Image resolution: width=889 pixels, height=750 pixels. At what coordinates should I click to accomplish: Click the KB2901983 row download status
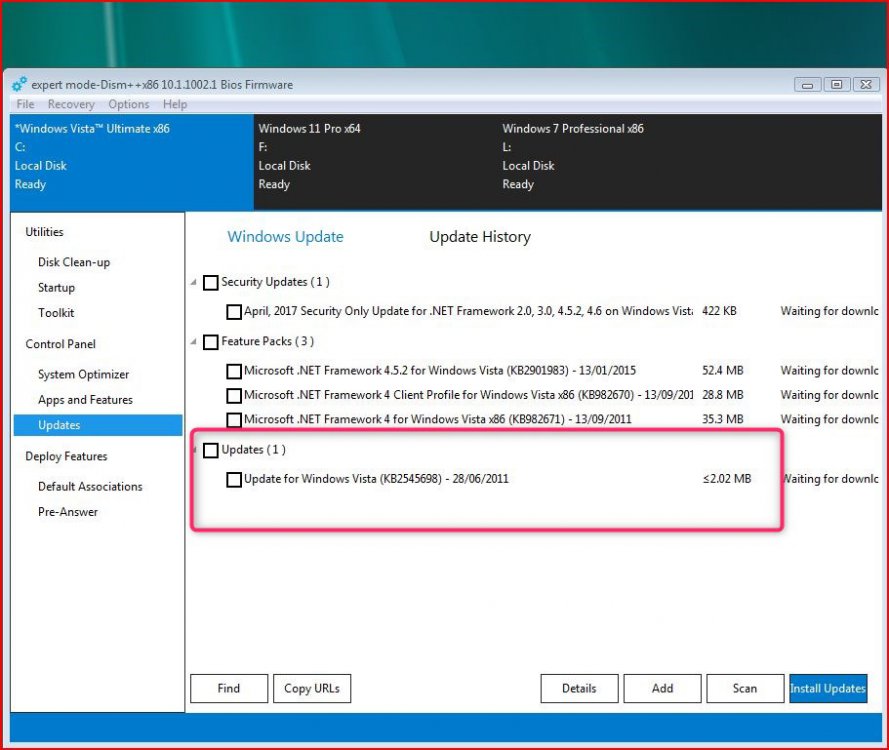829,370
